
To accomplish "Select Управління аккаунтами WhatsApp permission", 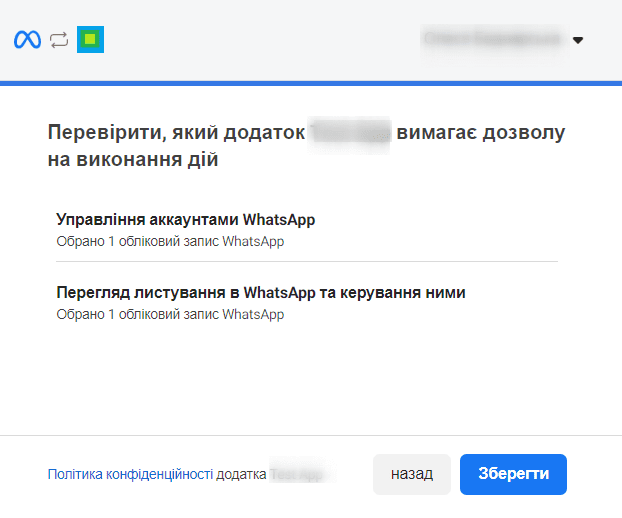I will 186,219.
